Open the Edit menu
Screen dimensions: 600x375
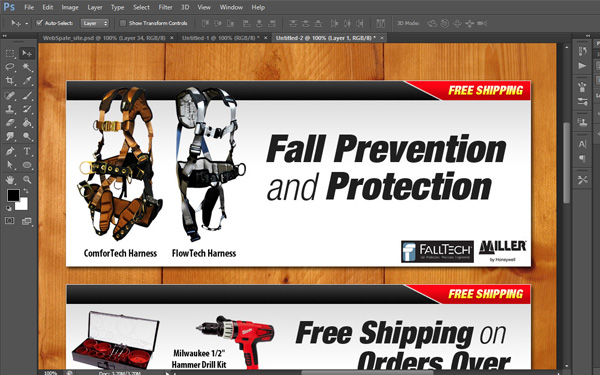(x=48, y=7)
